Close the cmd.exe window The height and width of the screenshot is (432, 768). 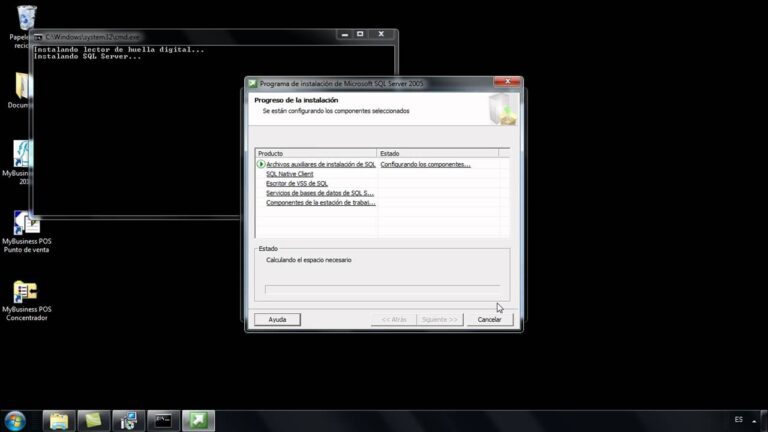pyautogui.click(x=381, y=34)
